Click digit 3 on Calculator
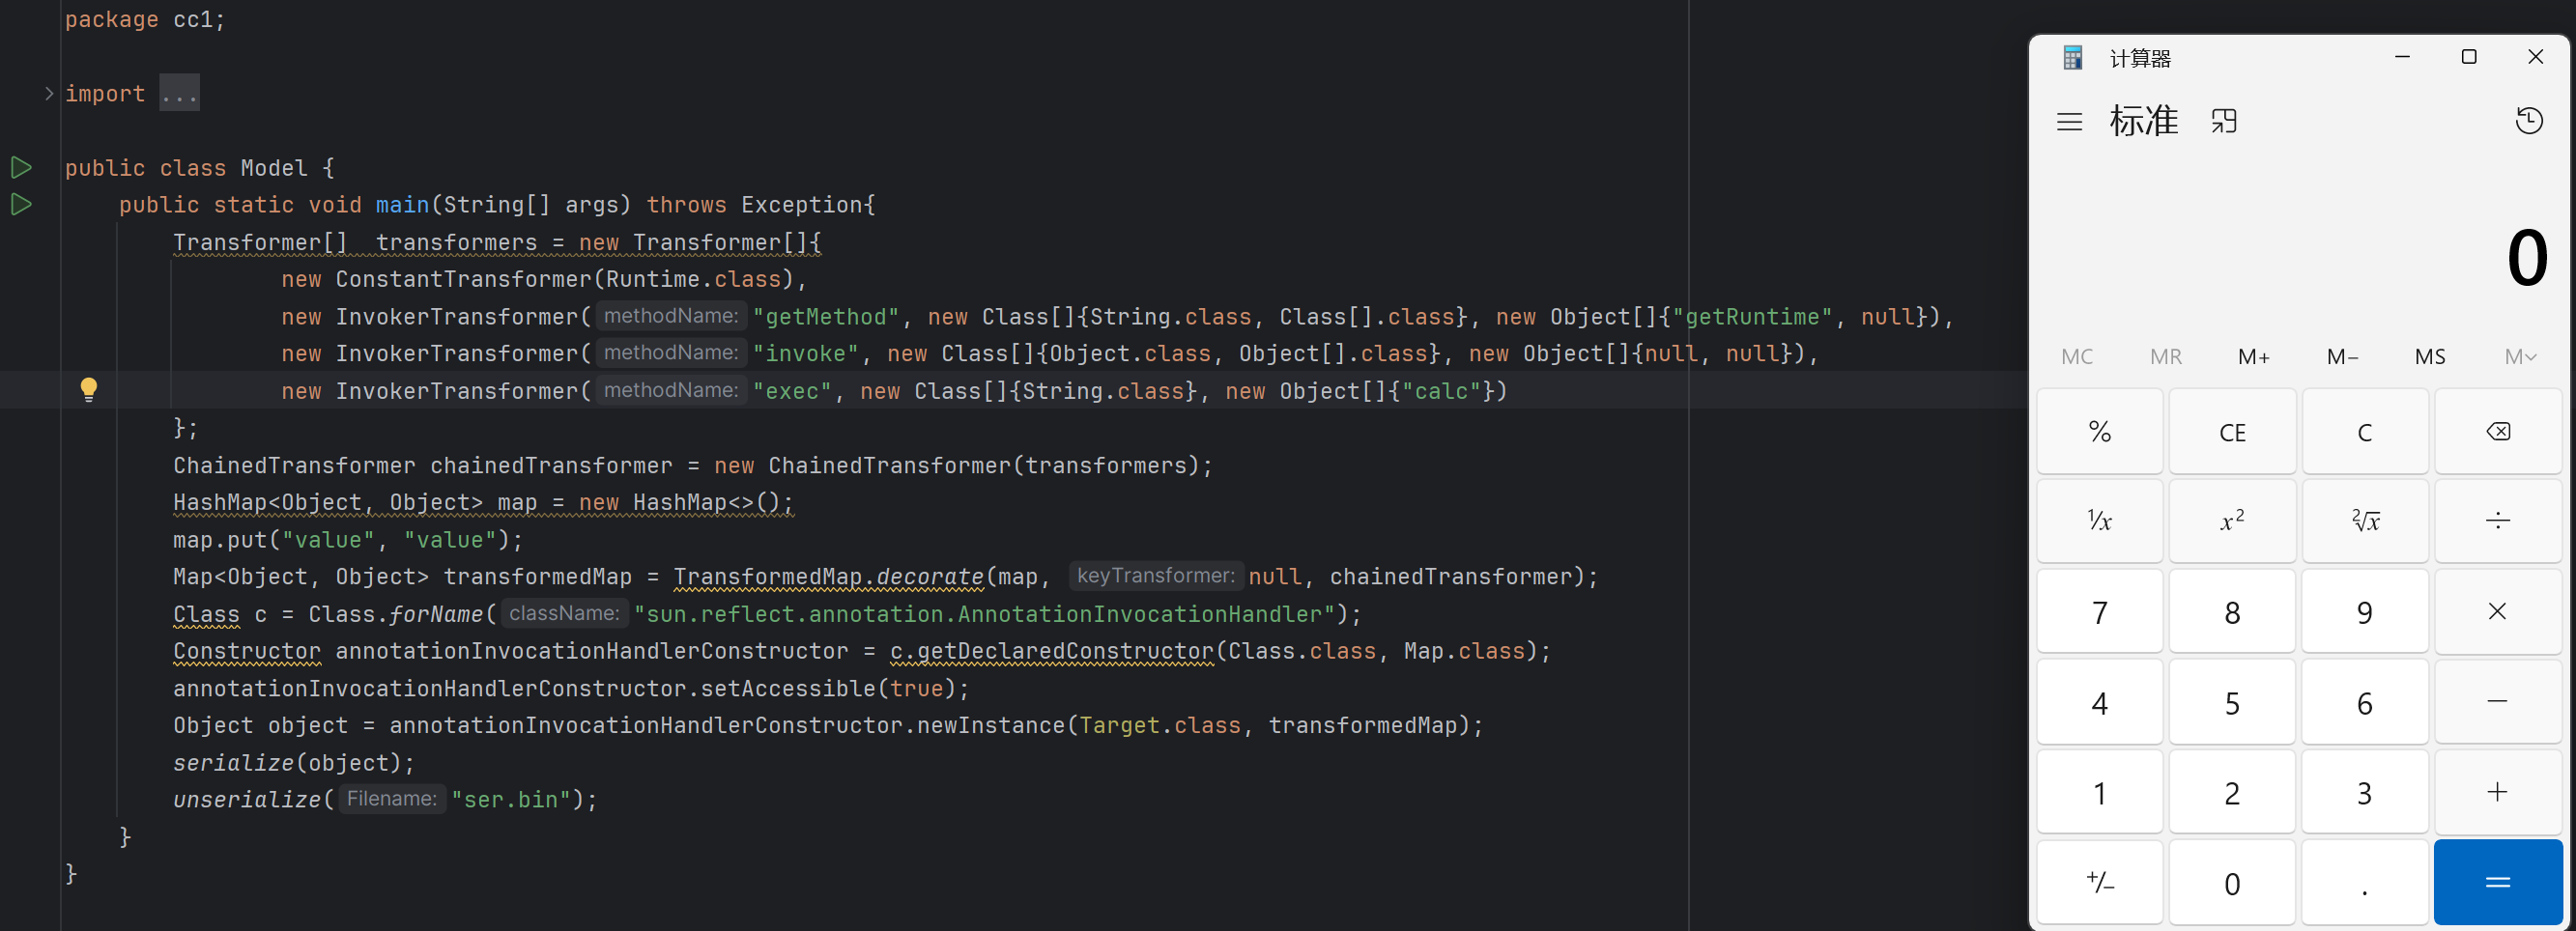This screenshot has height=931, width=2576. pos(2364,792)
